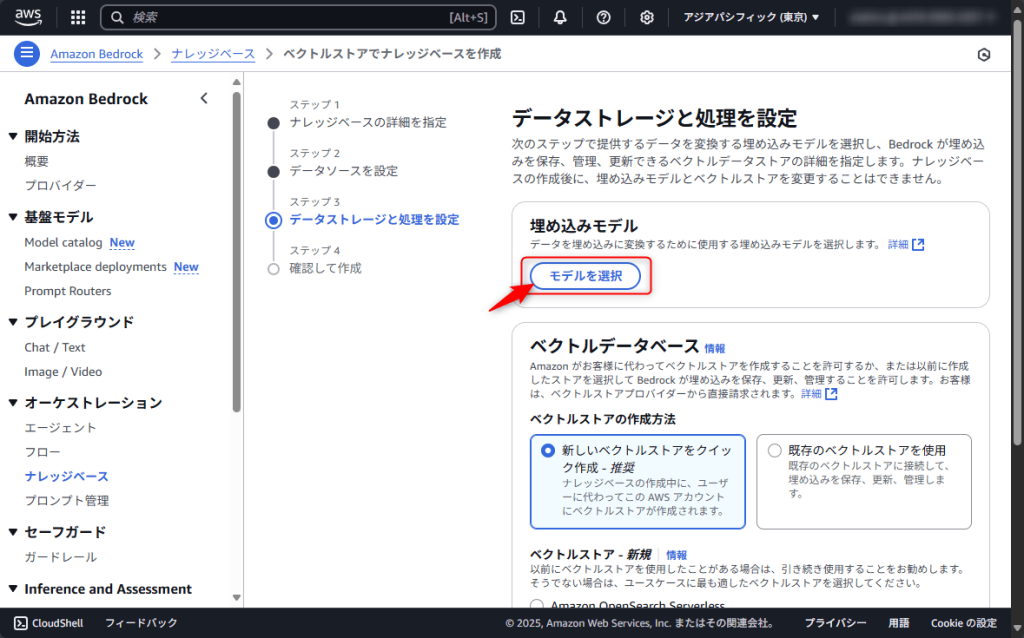Open the notifications bell
The height and width of the screenshot is (638, 1024).
click(560, 18)
